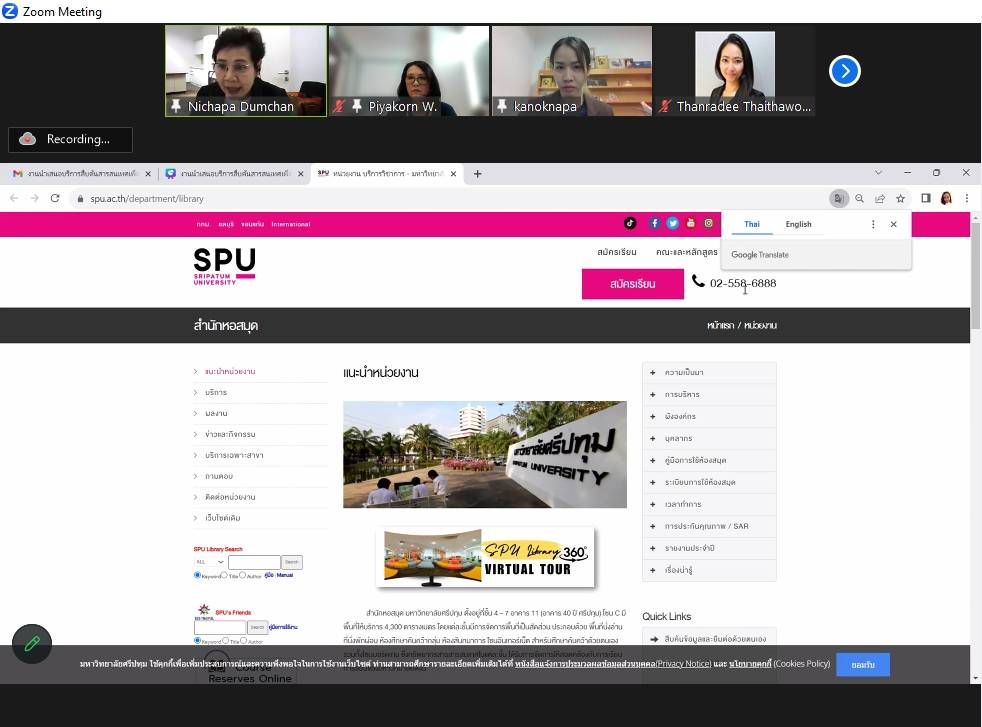Open the TikTok social icon
The height and width of the screenshot is (727, 982).
tap(630, 223)
